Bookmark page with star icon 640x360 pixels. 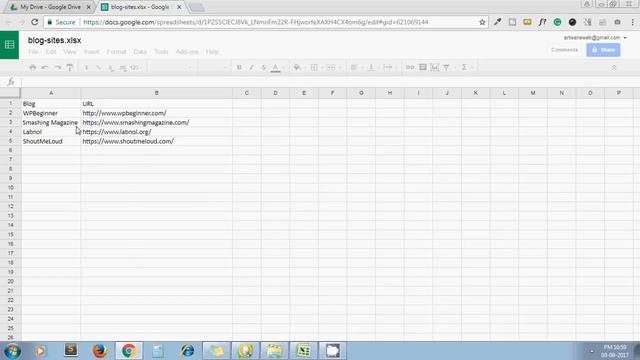(482, 22)
